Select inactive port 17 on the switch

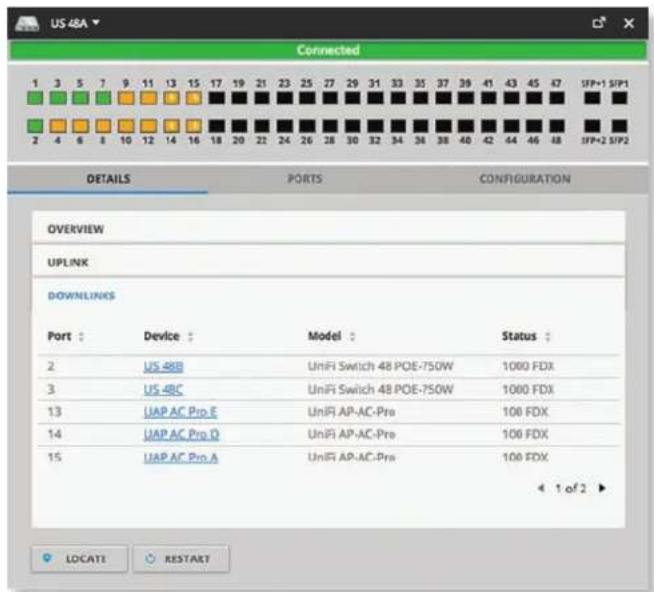216,98
